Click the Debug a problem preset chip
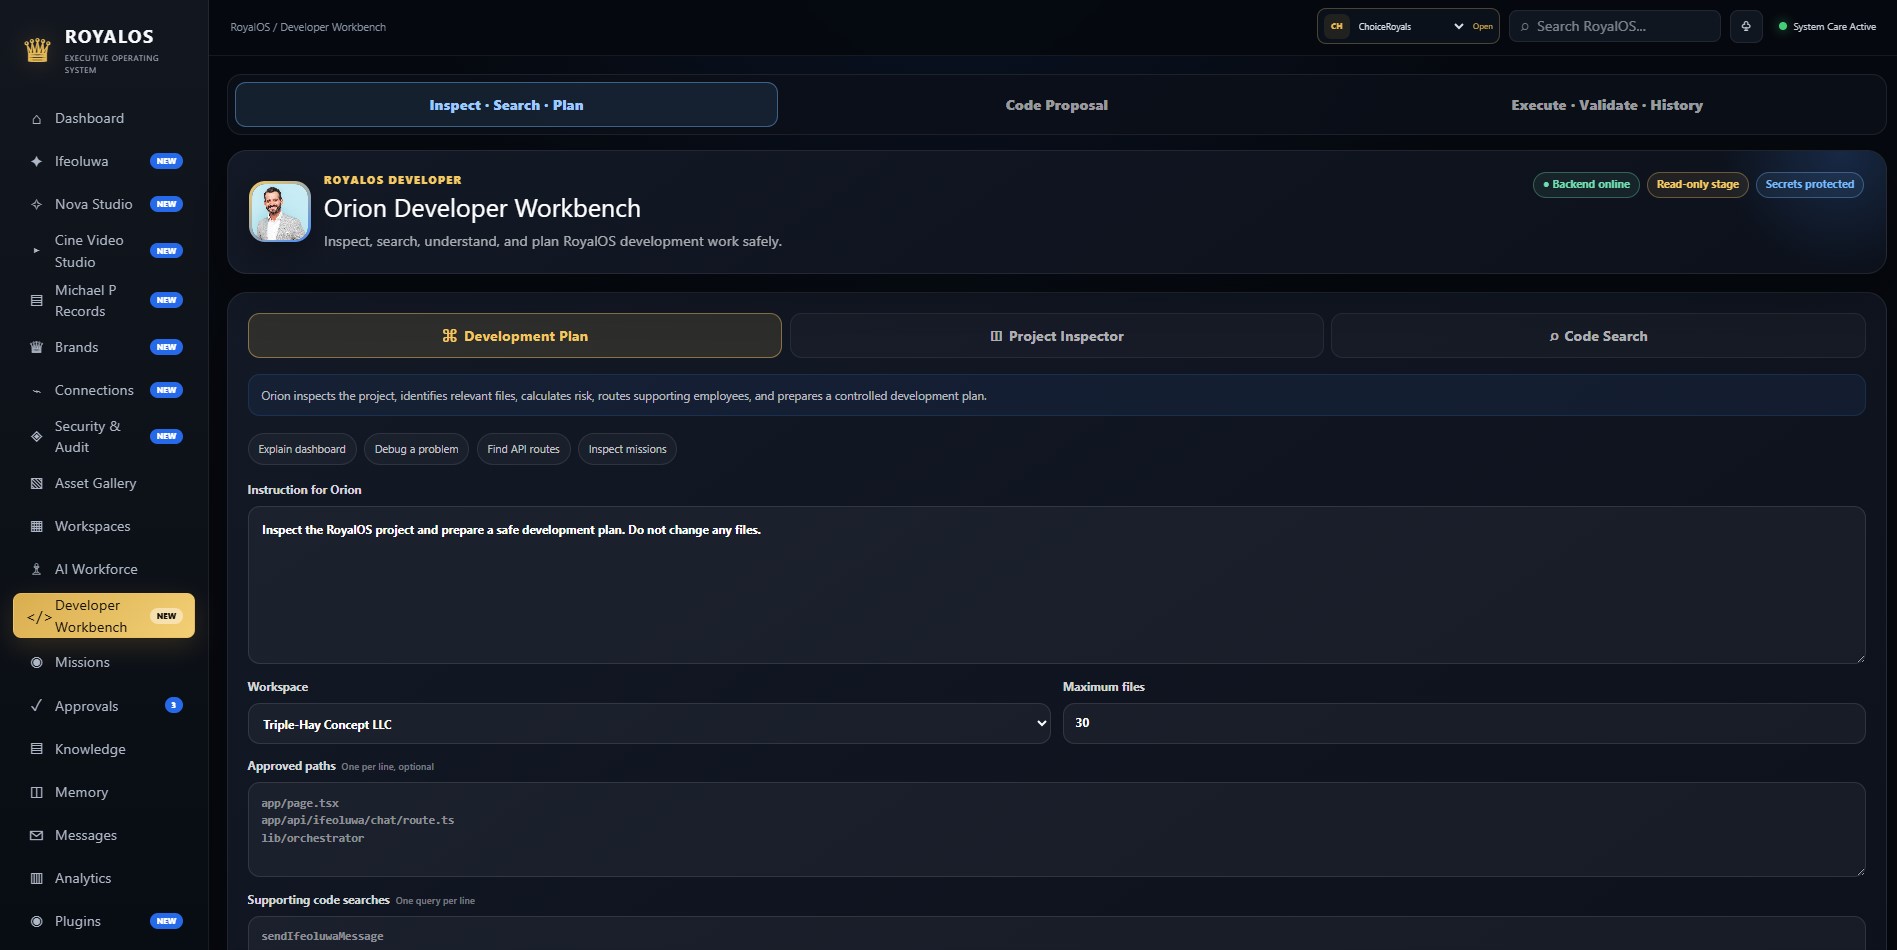Viewport: 1897px width, 950px height. 416,449
